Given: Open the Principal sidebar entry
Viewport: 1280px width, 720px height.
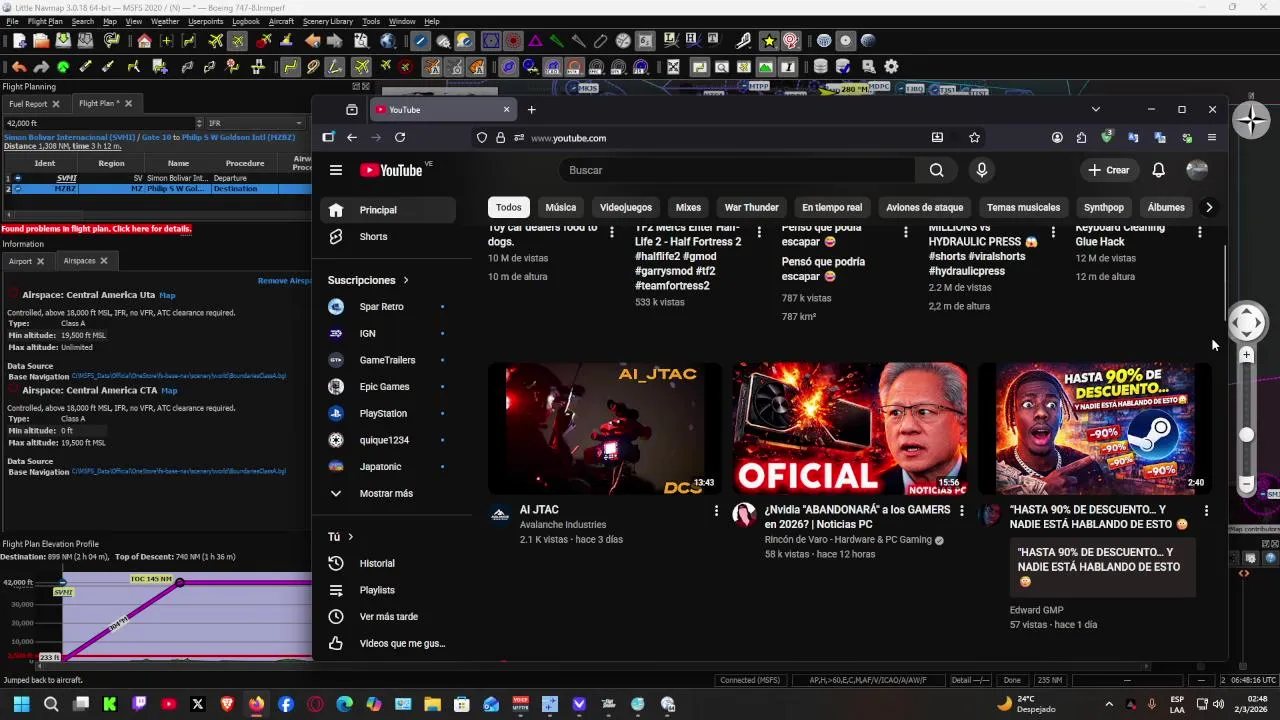Looking at the screenshot, I should click(388, 210).
